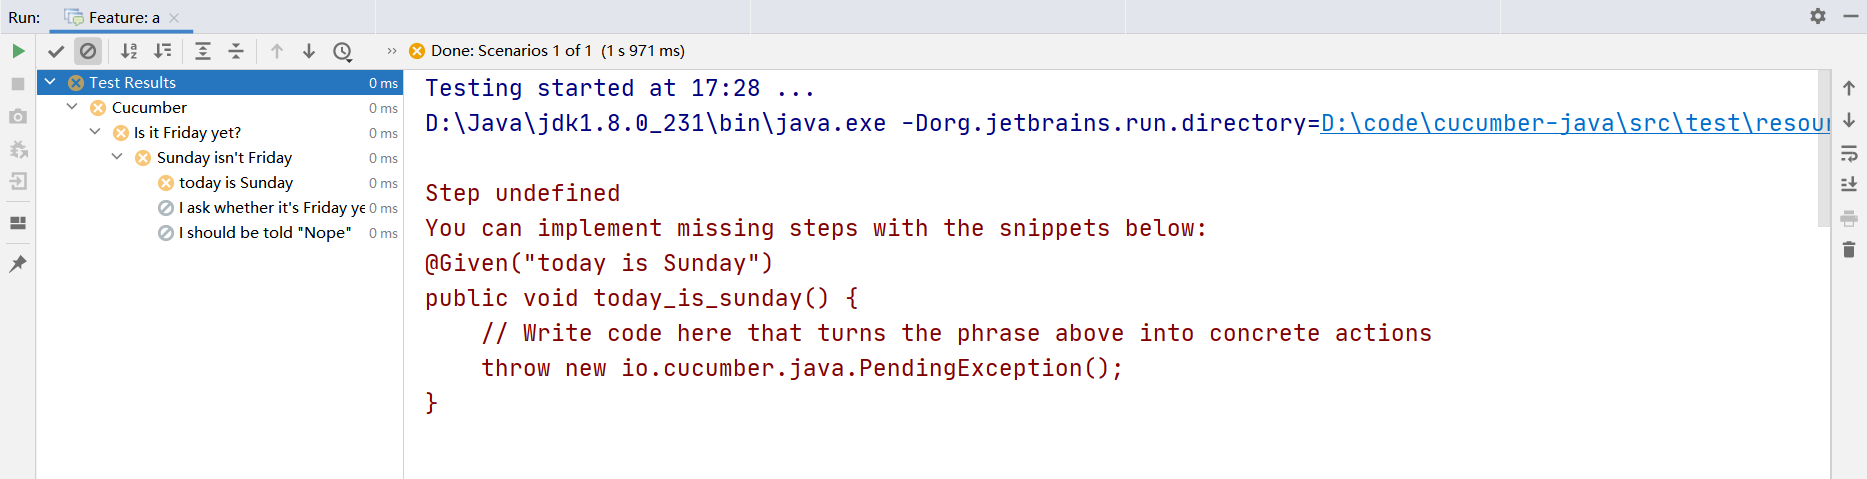Collapse the Test Results root node

50,82
